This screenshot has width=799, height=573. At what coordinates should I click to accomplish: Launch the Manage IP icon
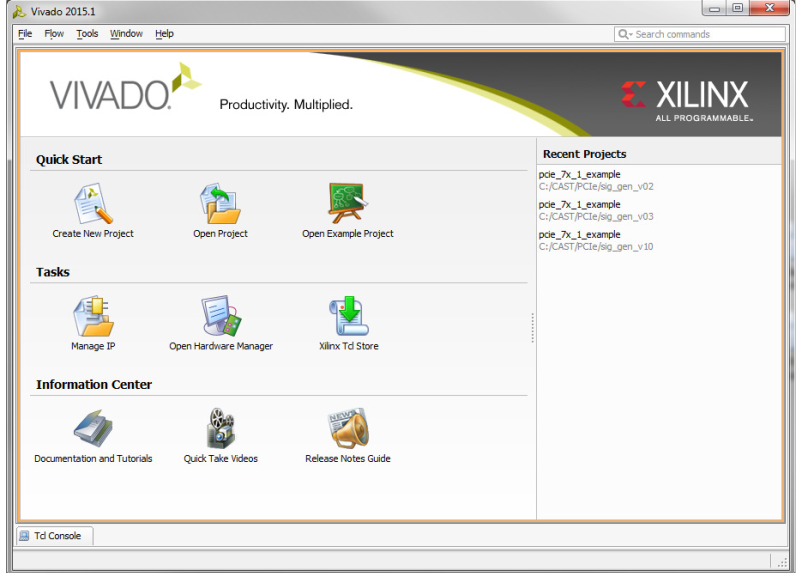[x=93, y=316]
